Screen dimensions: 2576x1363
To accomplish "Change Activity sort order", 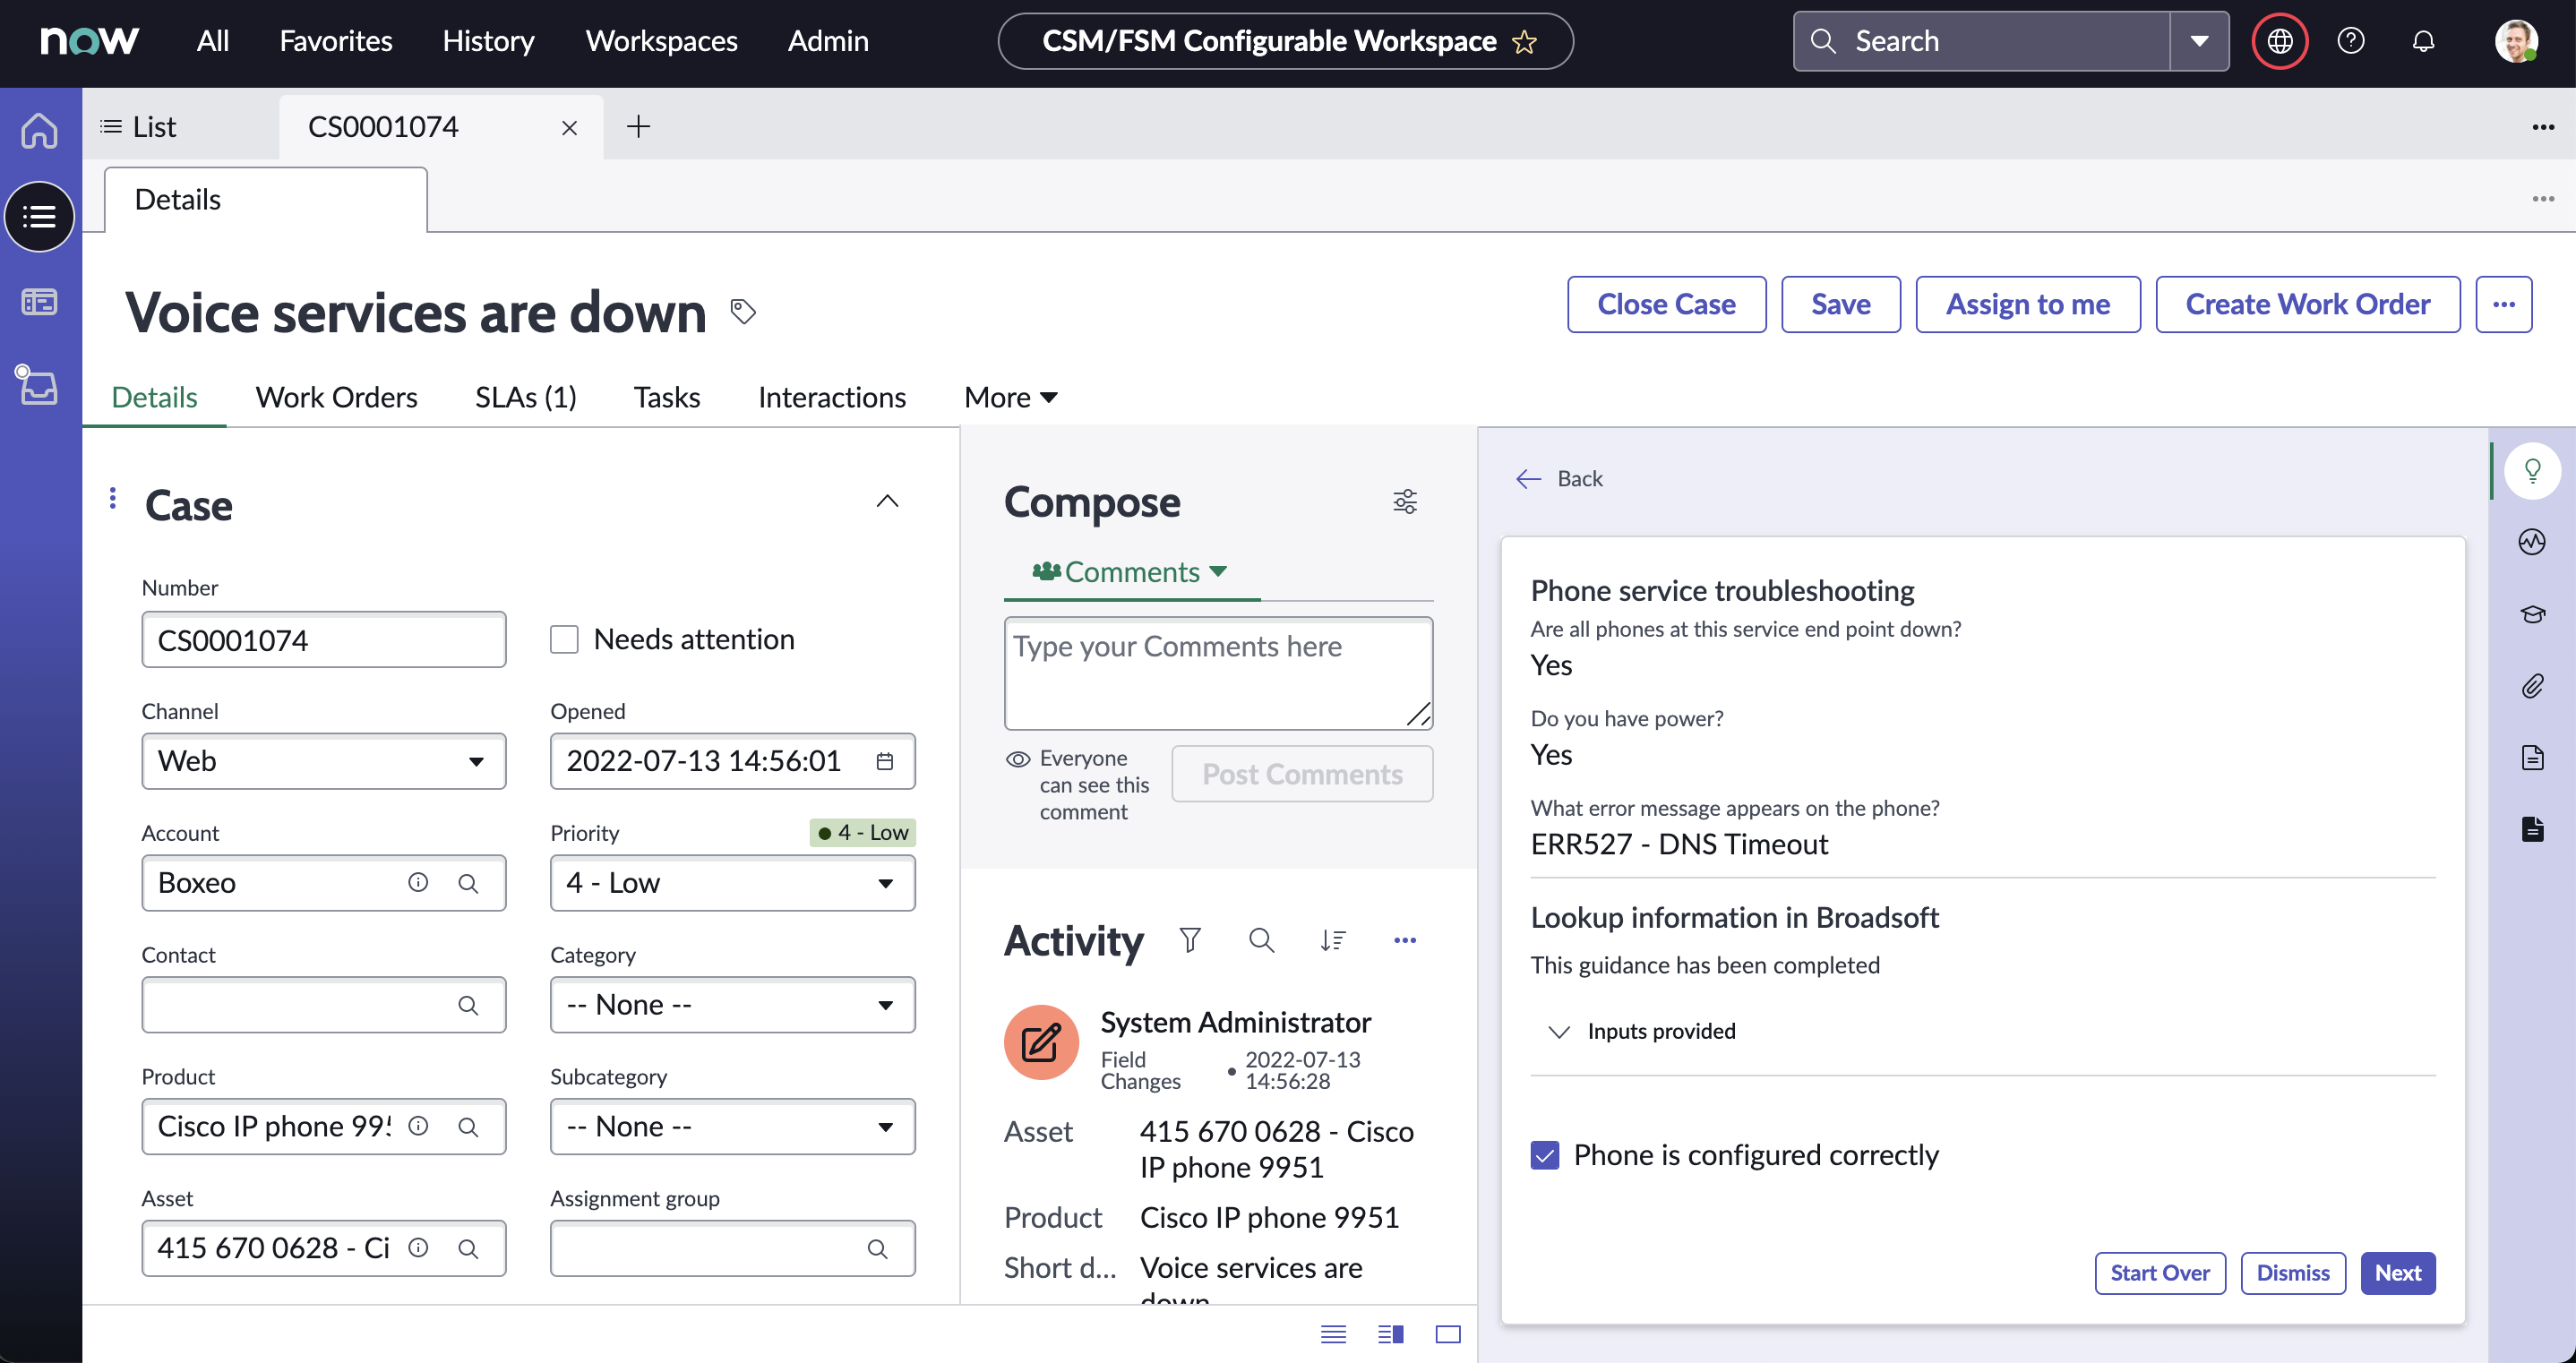I will [1333, 941].
